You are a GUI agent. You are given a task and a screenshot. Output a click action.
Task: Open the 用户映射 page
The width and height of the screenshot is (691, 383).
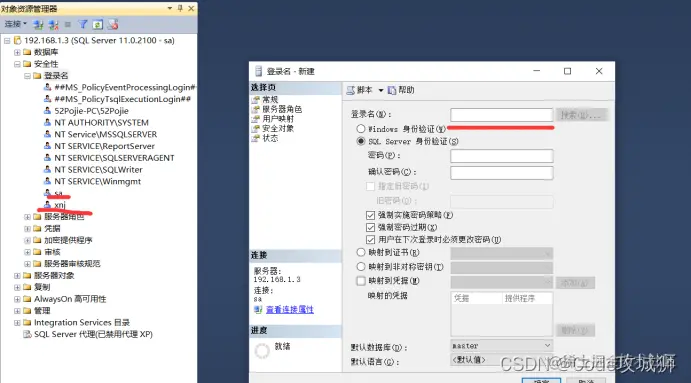278,119
